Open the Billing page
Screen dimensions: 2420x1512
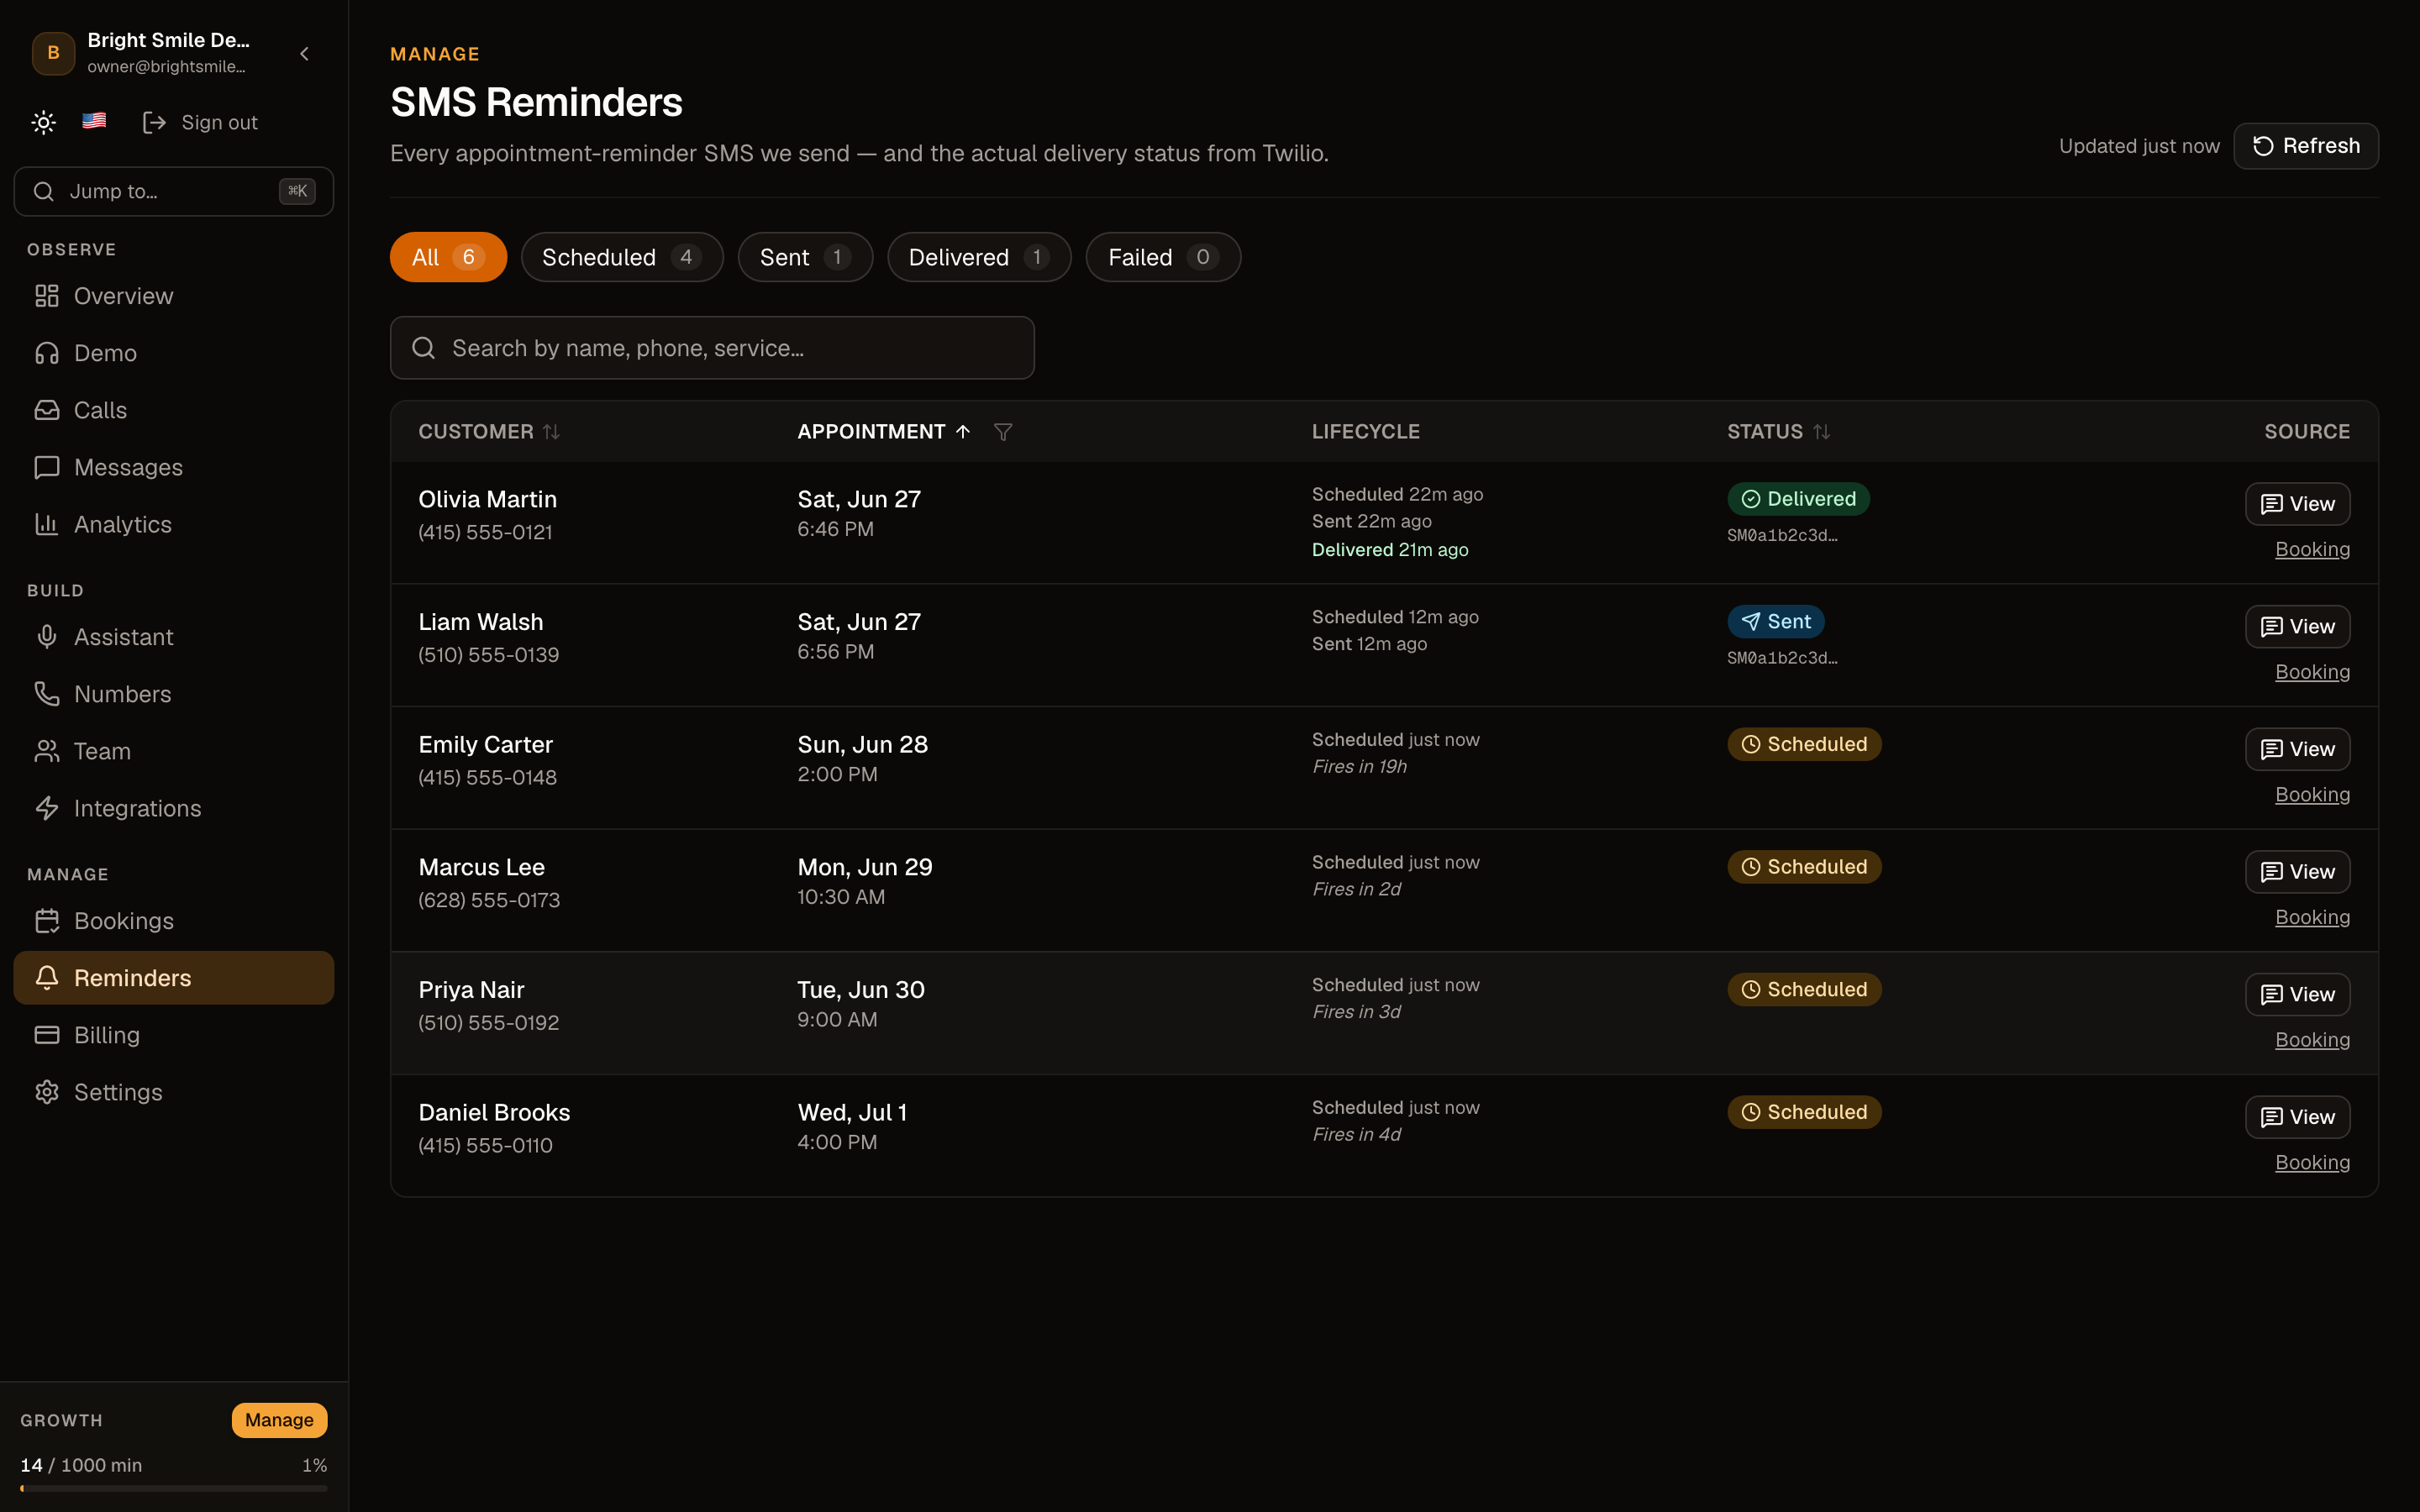point(174,1035)
